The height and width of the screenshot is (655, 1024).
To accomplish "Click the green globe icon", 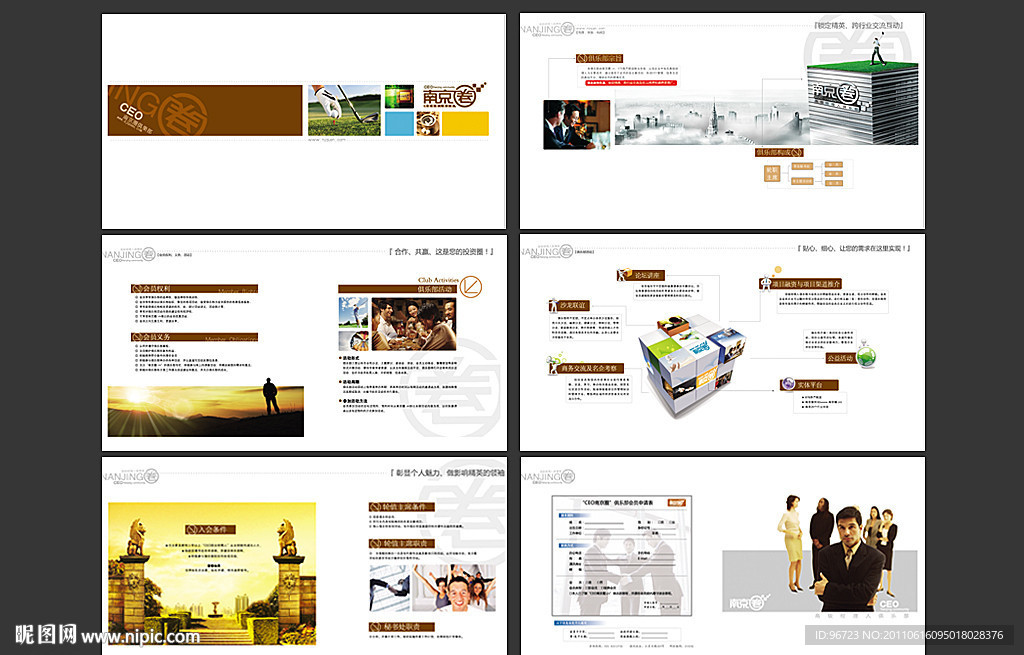I will [x=866, y=355].
